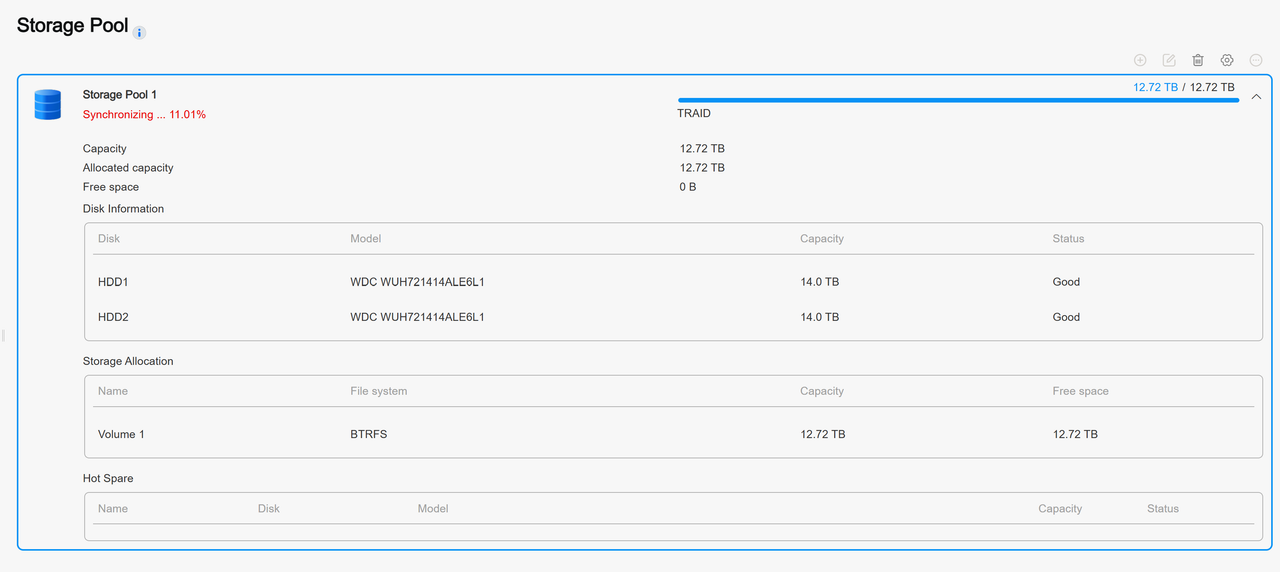Click the edit pencil icon in toolbar

[x=1169, y=60]
